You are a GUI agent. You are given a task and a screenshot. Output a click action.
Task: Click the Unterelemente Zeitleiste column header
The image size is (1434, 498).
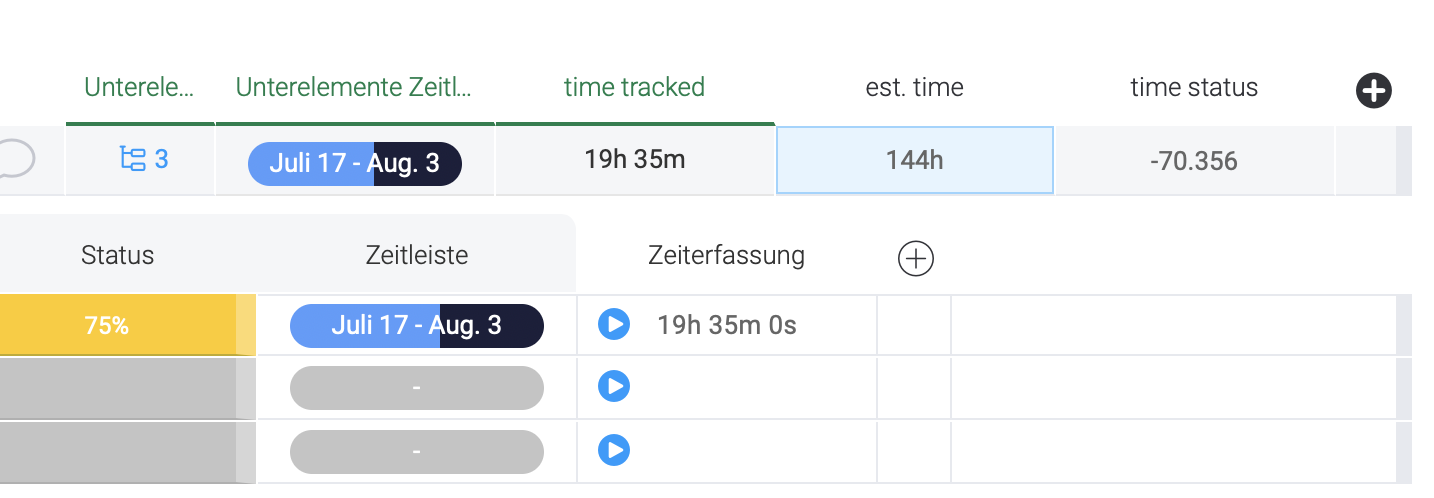click(353, 88)
